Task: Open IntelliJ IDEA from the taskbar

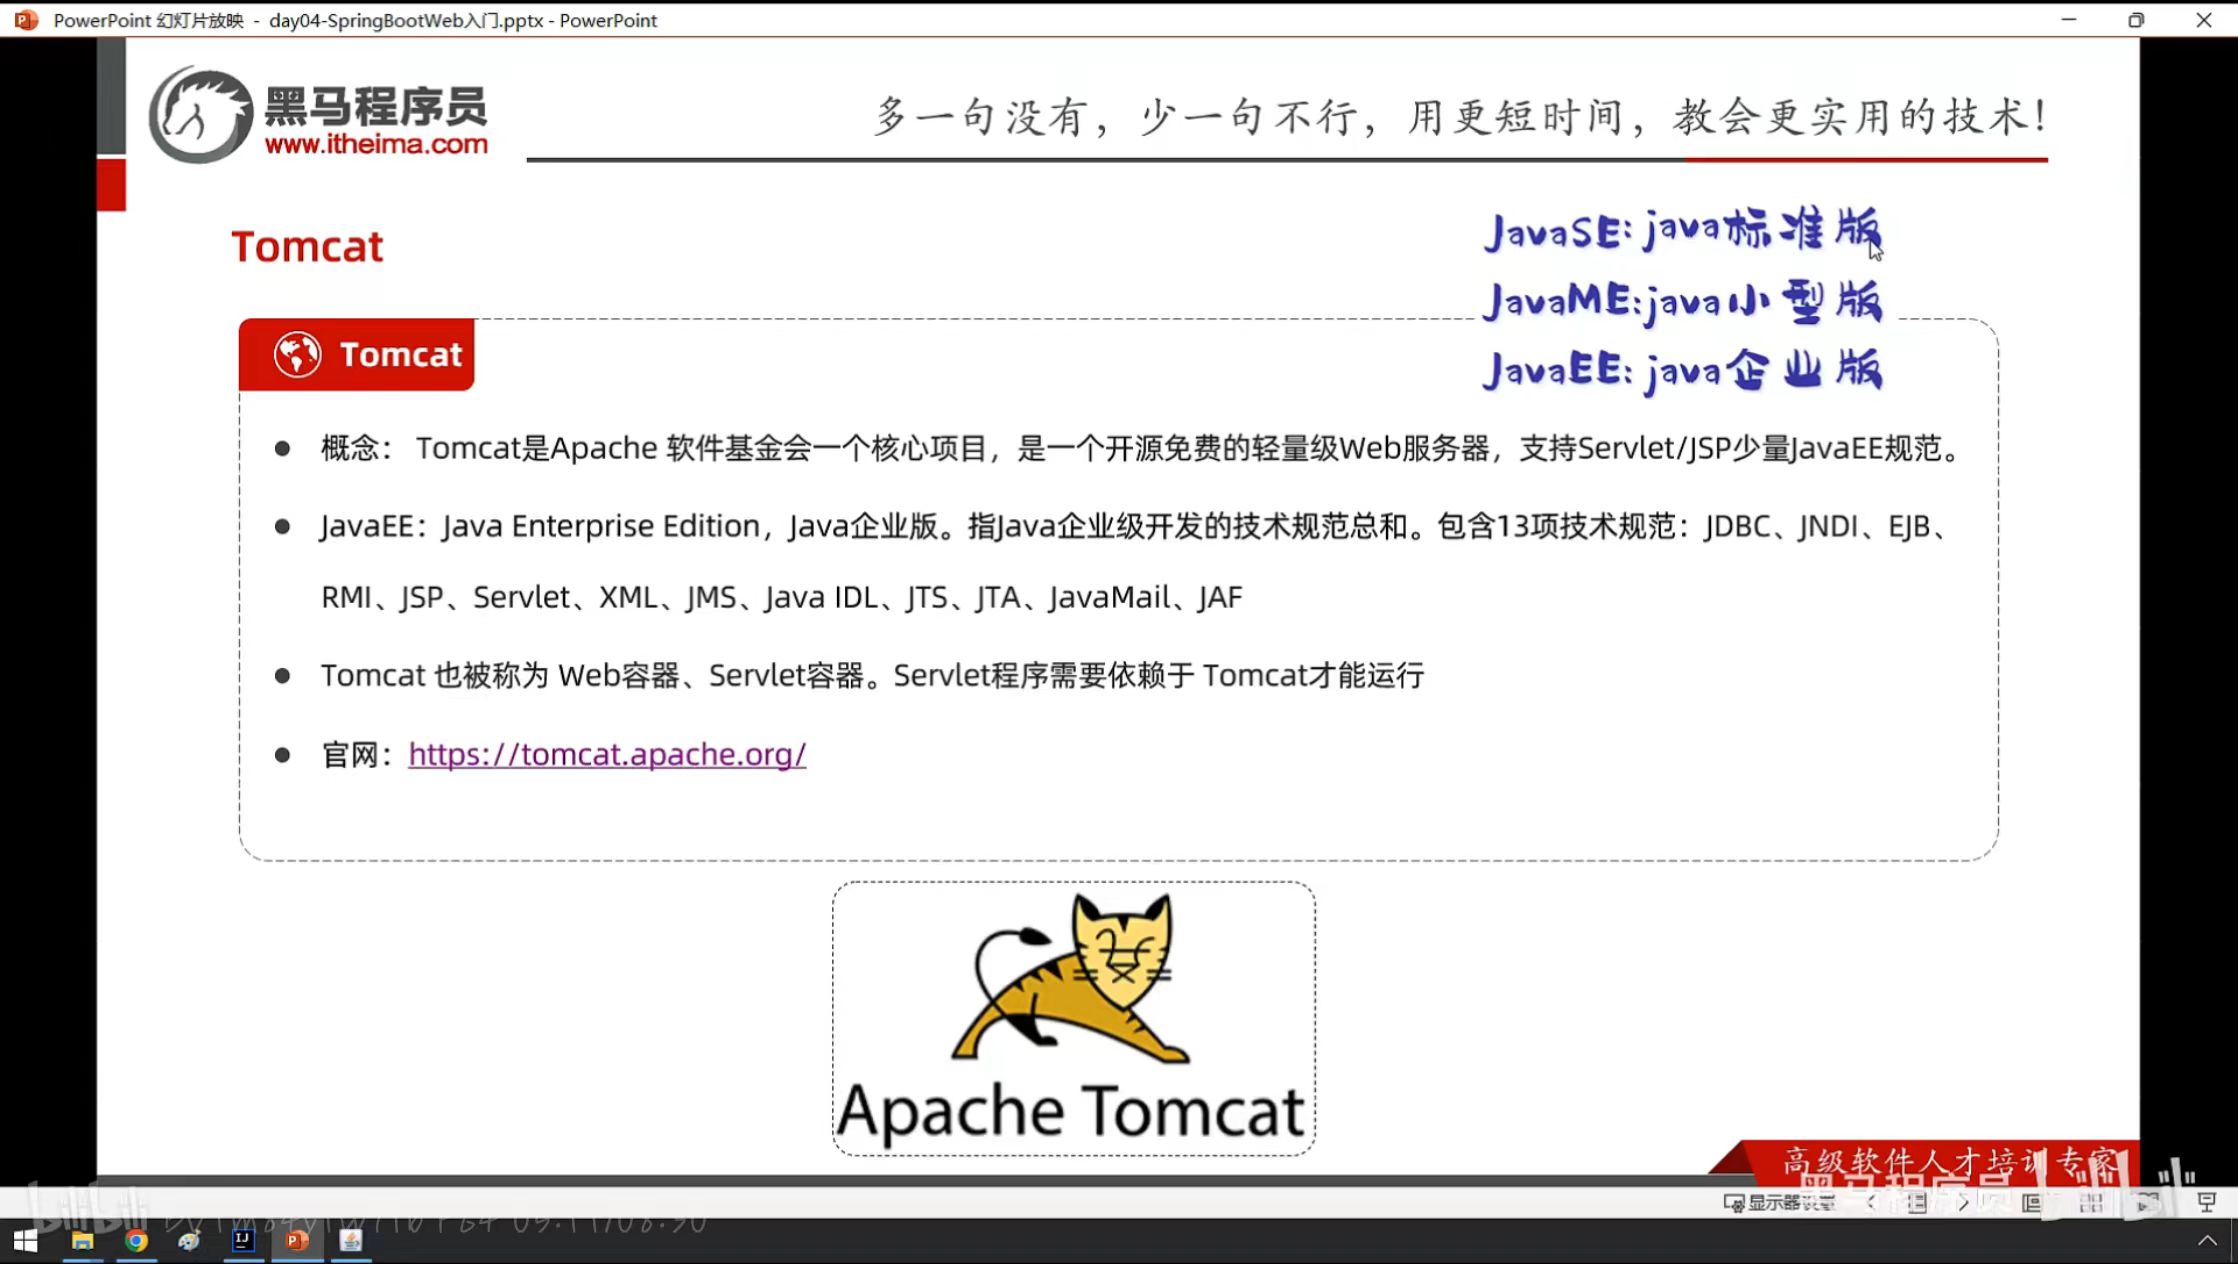Action: [243, 1241]
